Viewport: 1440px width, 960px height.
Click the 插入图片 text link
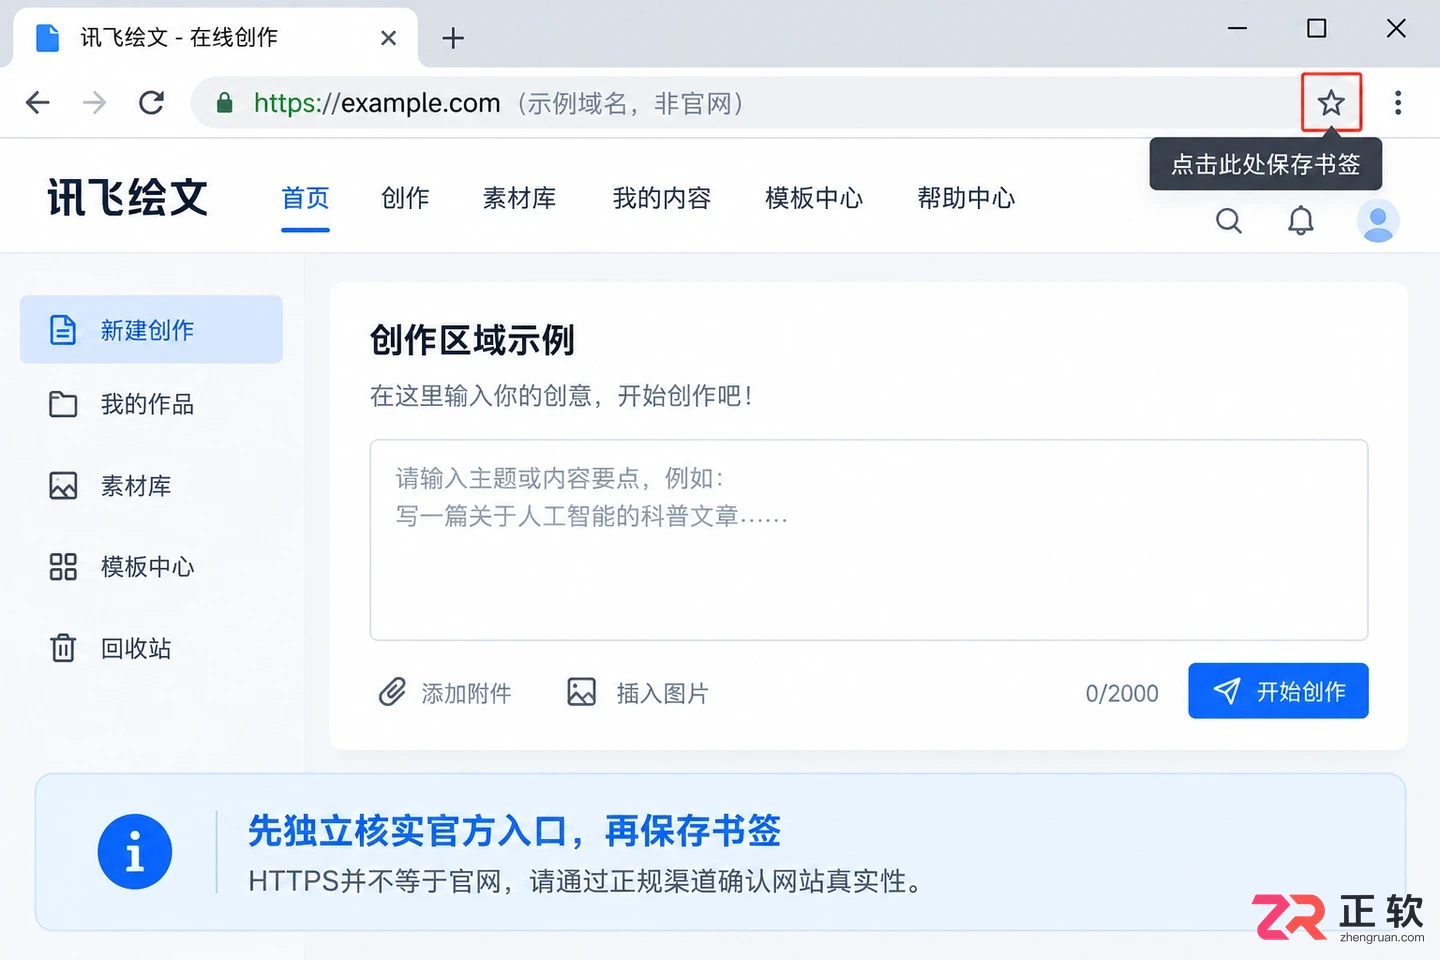[x=662, y=693]
